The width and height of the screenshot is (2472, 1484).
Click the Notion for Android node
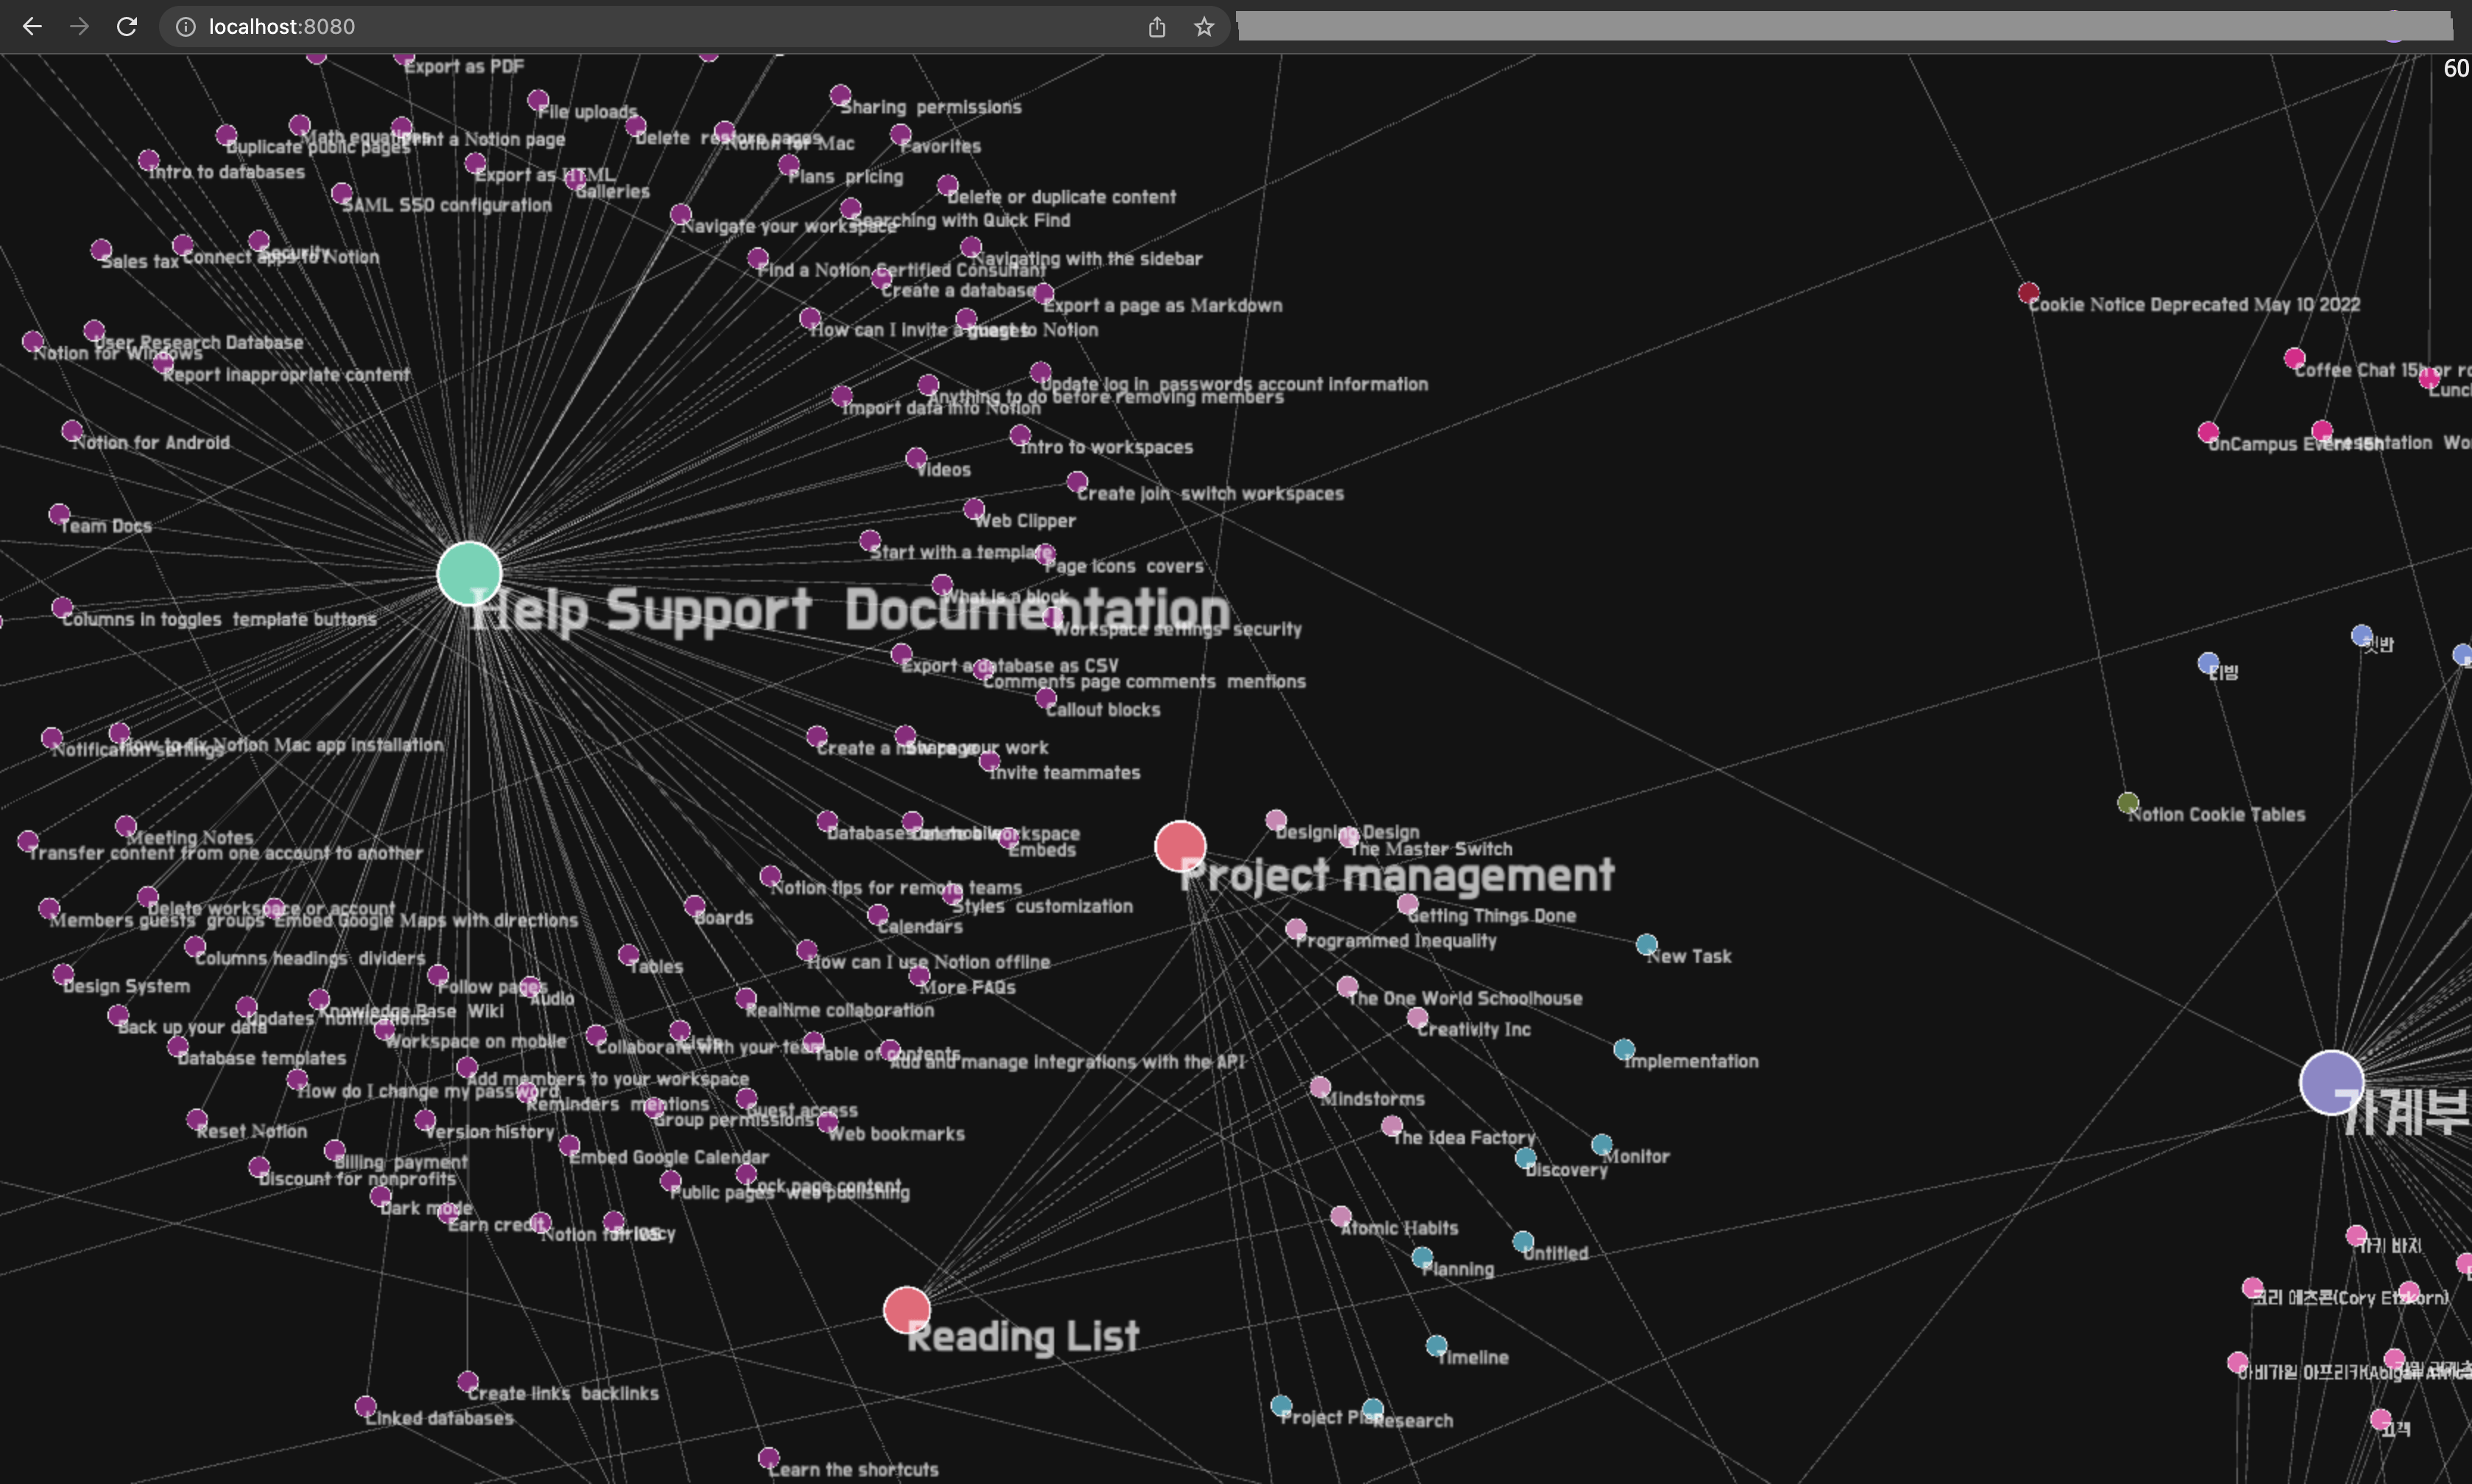click(x=72, y=431)
